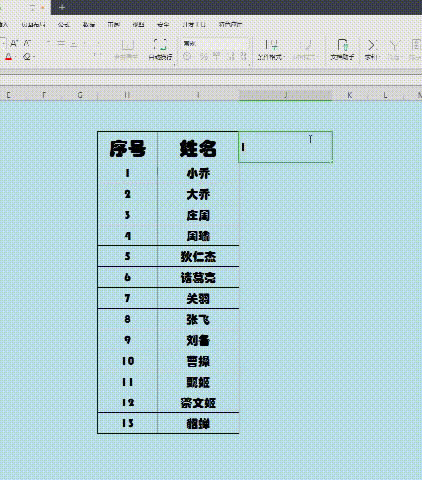Select the serial number cell 13

[127, 423]
